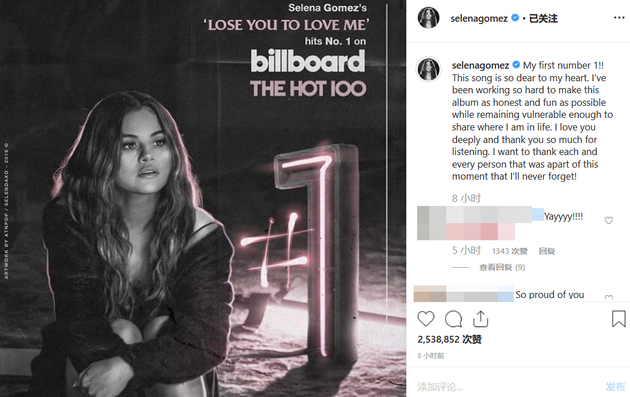Open selenagomez username in header
This screenshot has height=397, width=630.
click(x=479, y=18)
